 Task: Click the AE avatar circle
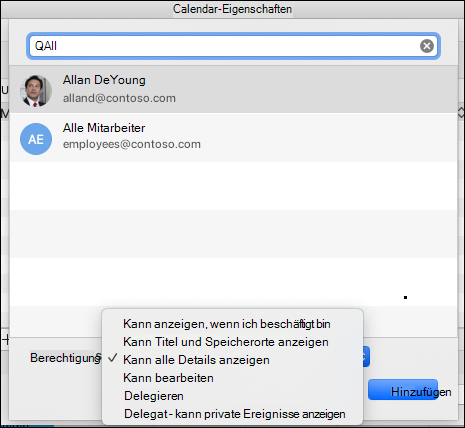(x=36, y=139)
